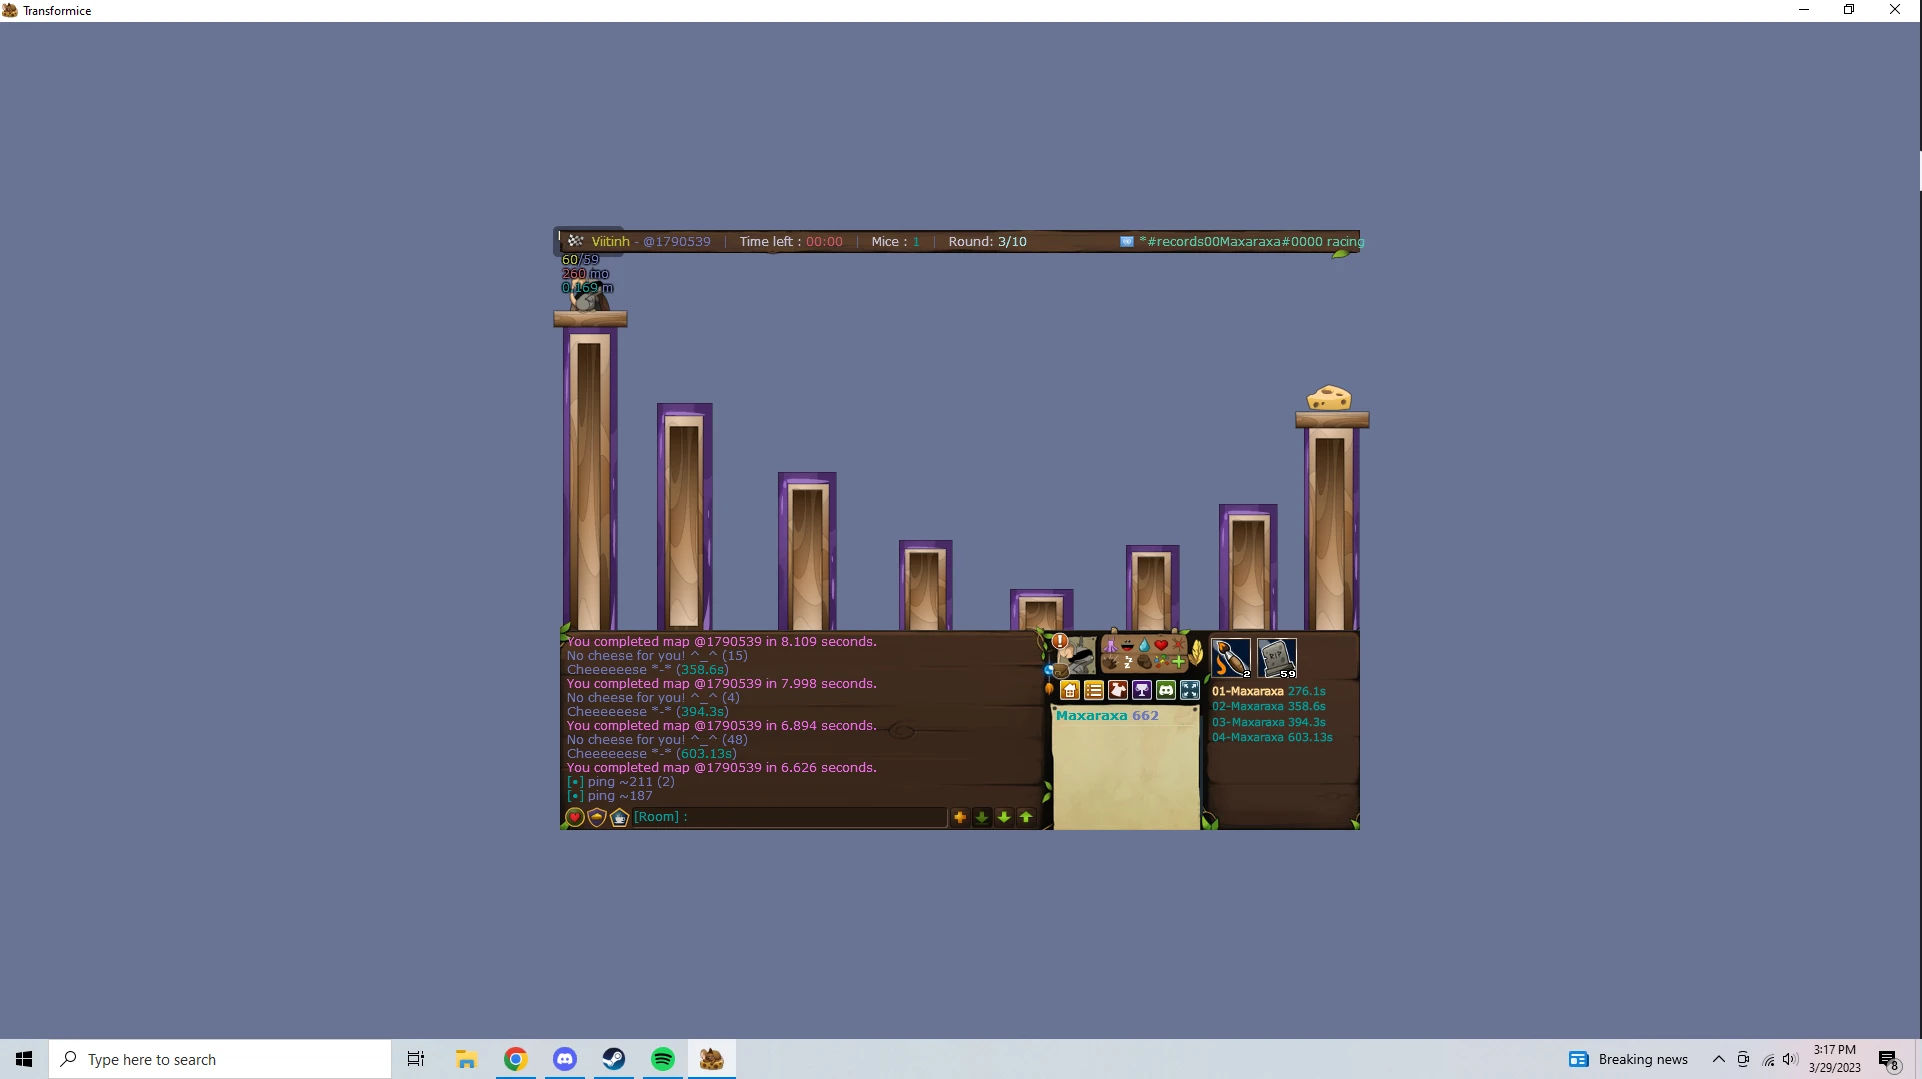Click the 02-Maxaraxa 358.6s record
Screen dimensions: 1922x1079
point(1269,706)
